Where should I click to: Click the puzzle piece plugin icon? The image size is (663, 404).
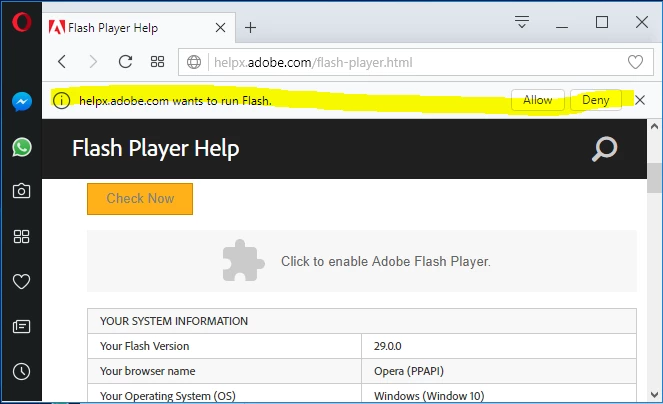pyautogui.click(x=243, y=261)
